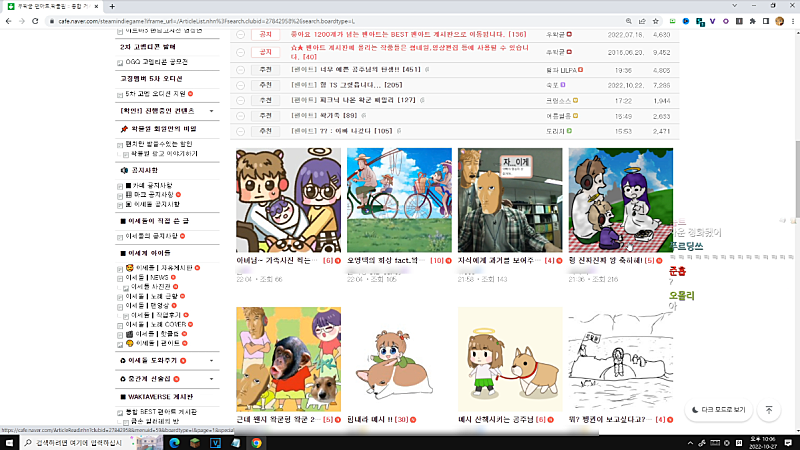Toggle the browser side panel icon
800x450 pixels.
point(766,21)
